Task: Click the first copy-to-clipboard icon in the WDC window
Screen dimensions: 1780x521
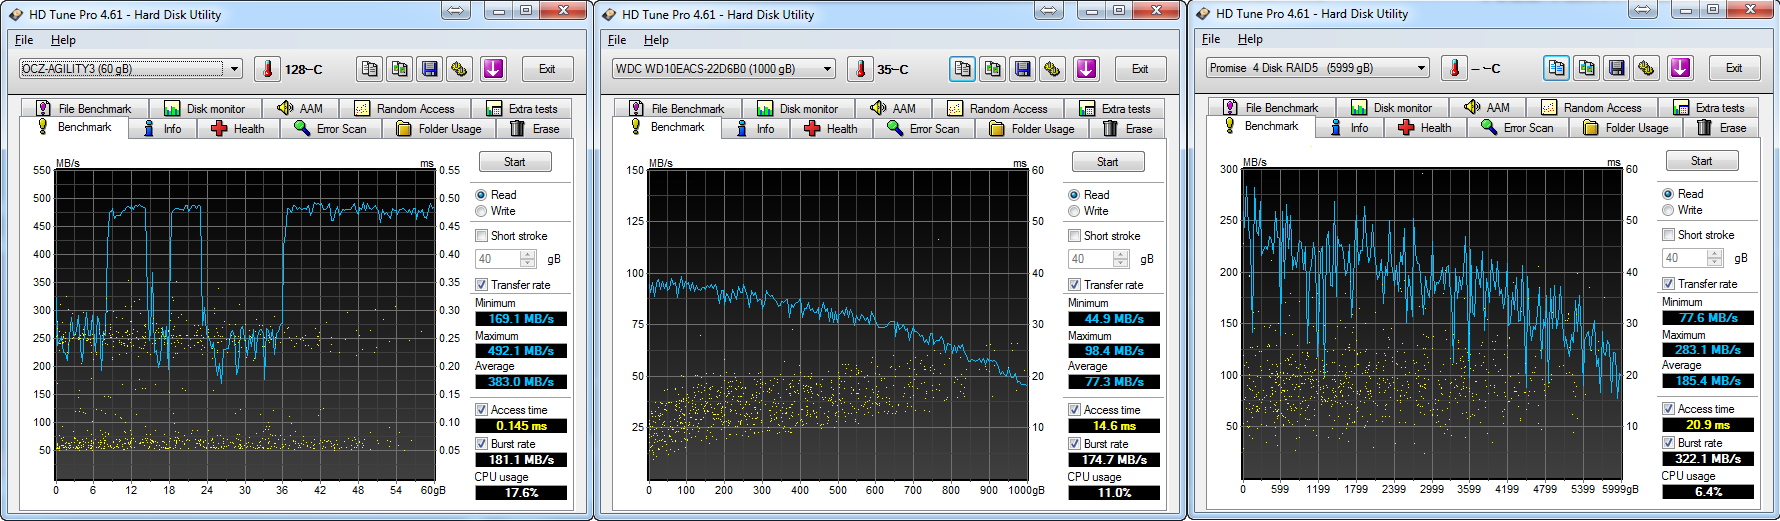Action: coord(962,69)
